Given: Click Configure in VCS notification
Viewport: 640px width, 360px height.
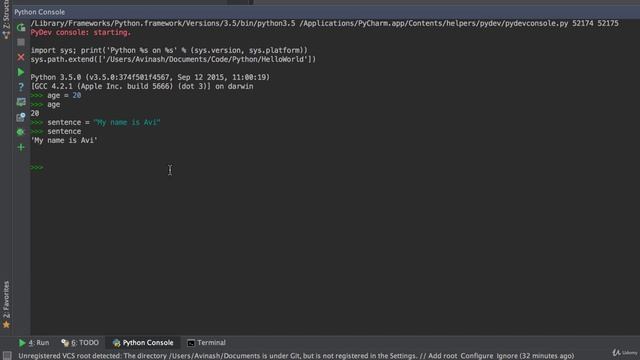Looking at the screenshot, I should click(x=477, y=356).
